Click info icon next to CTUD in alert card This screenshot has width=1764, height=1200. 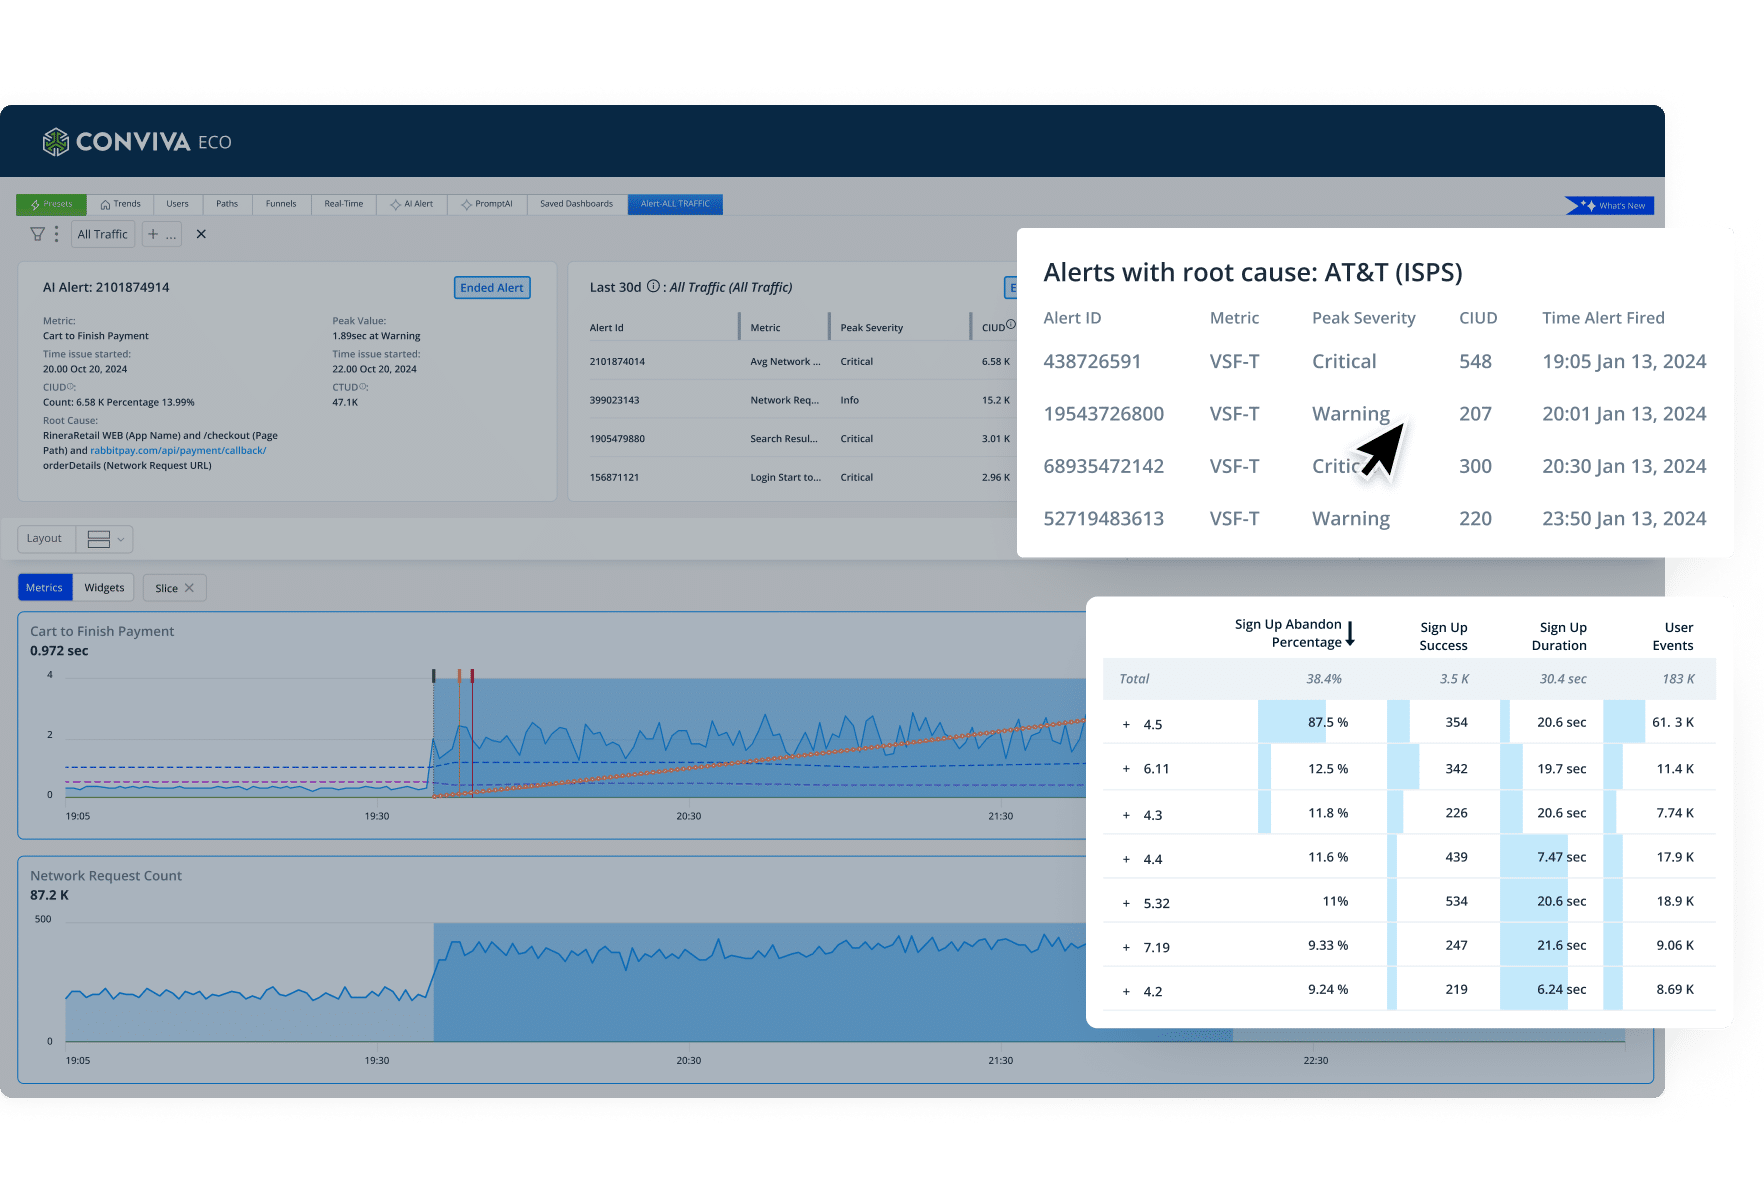(x=363, y=387)
